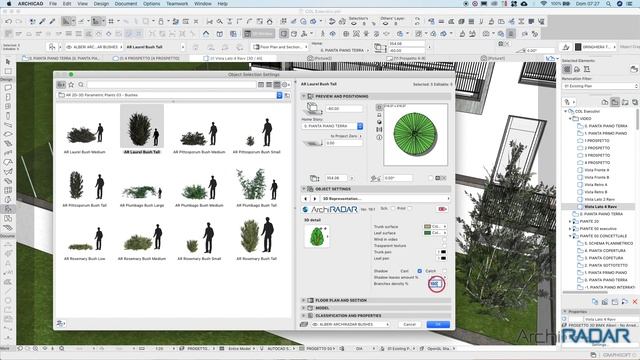Click the Branches density % input field
Screen dimensions: 640x360
pyautogui.click(x=436, y=284)
